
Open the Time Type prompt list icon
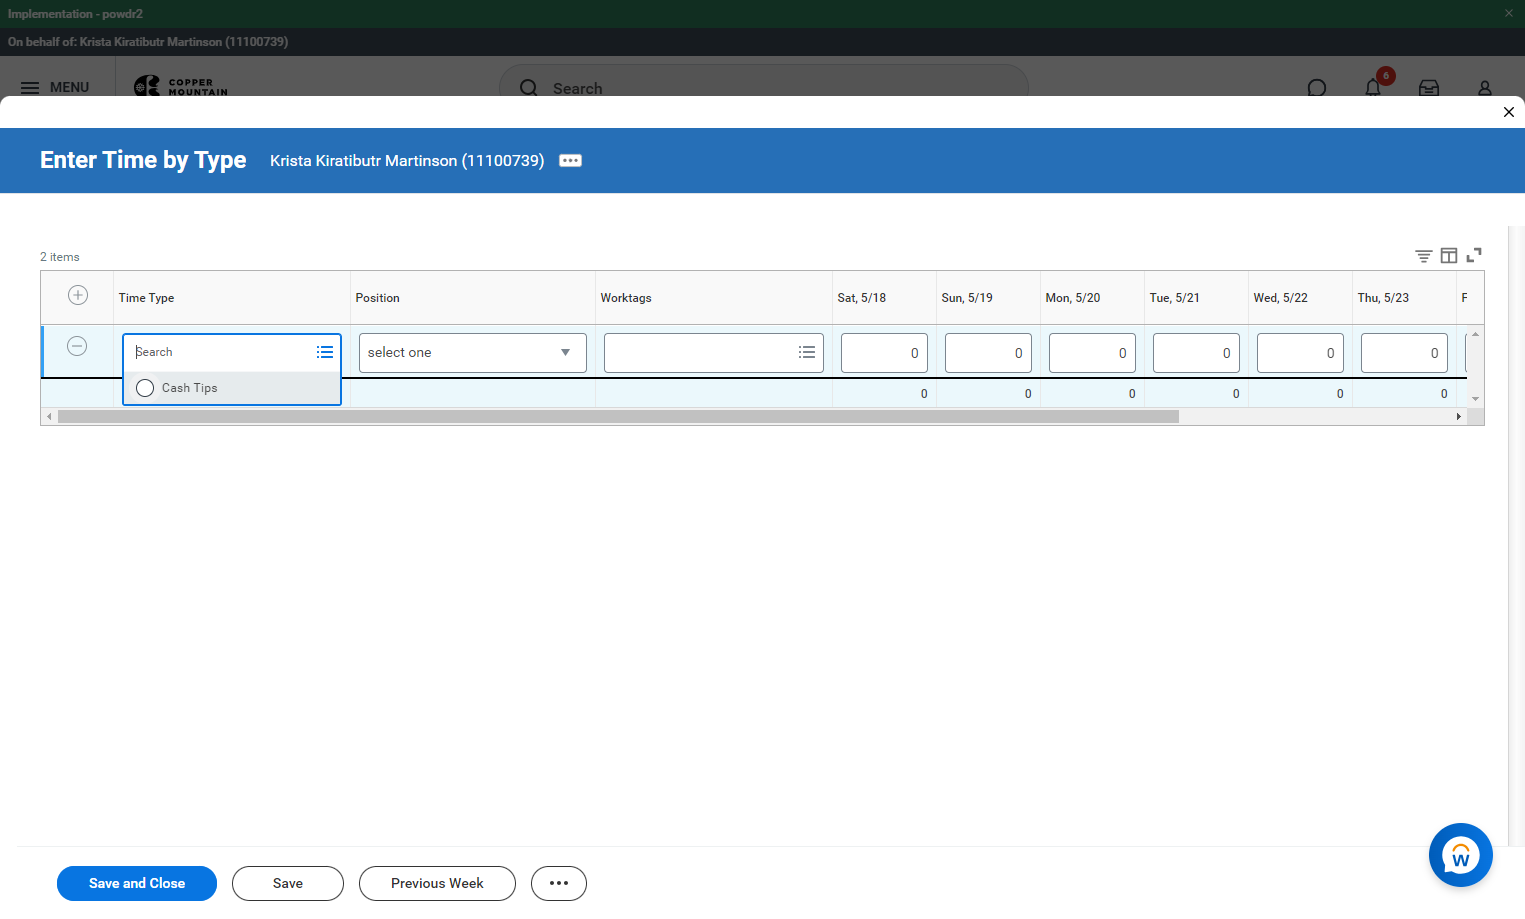(x=325, y=352)
